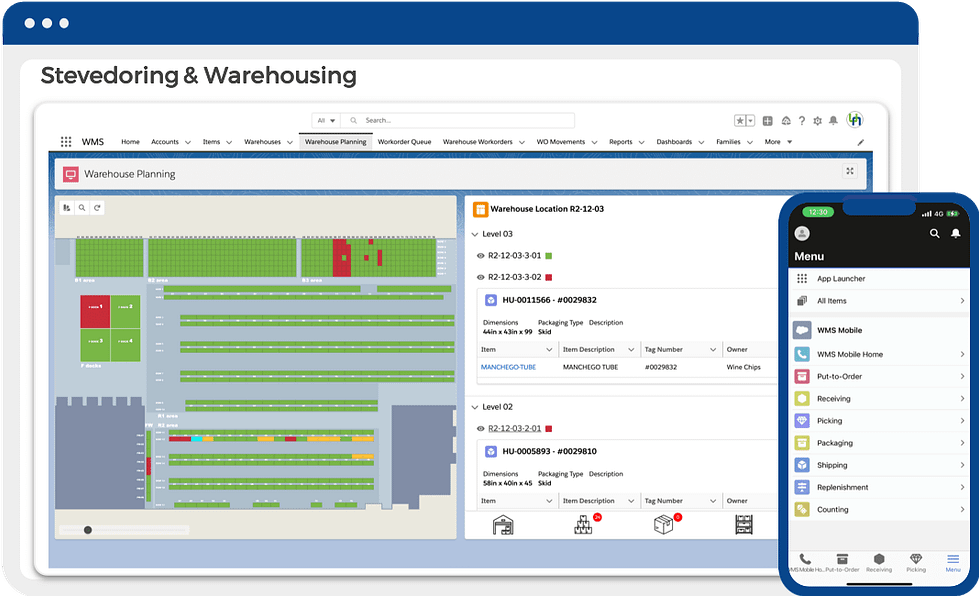
Task: Open the MANCHEGO-TUBE item link
Action: click(509, 367)
